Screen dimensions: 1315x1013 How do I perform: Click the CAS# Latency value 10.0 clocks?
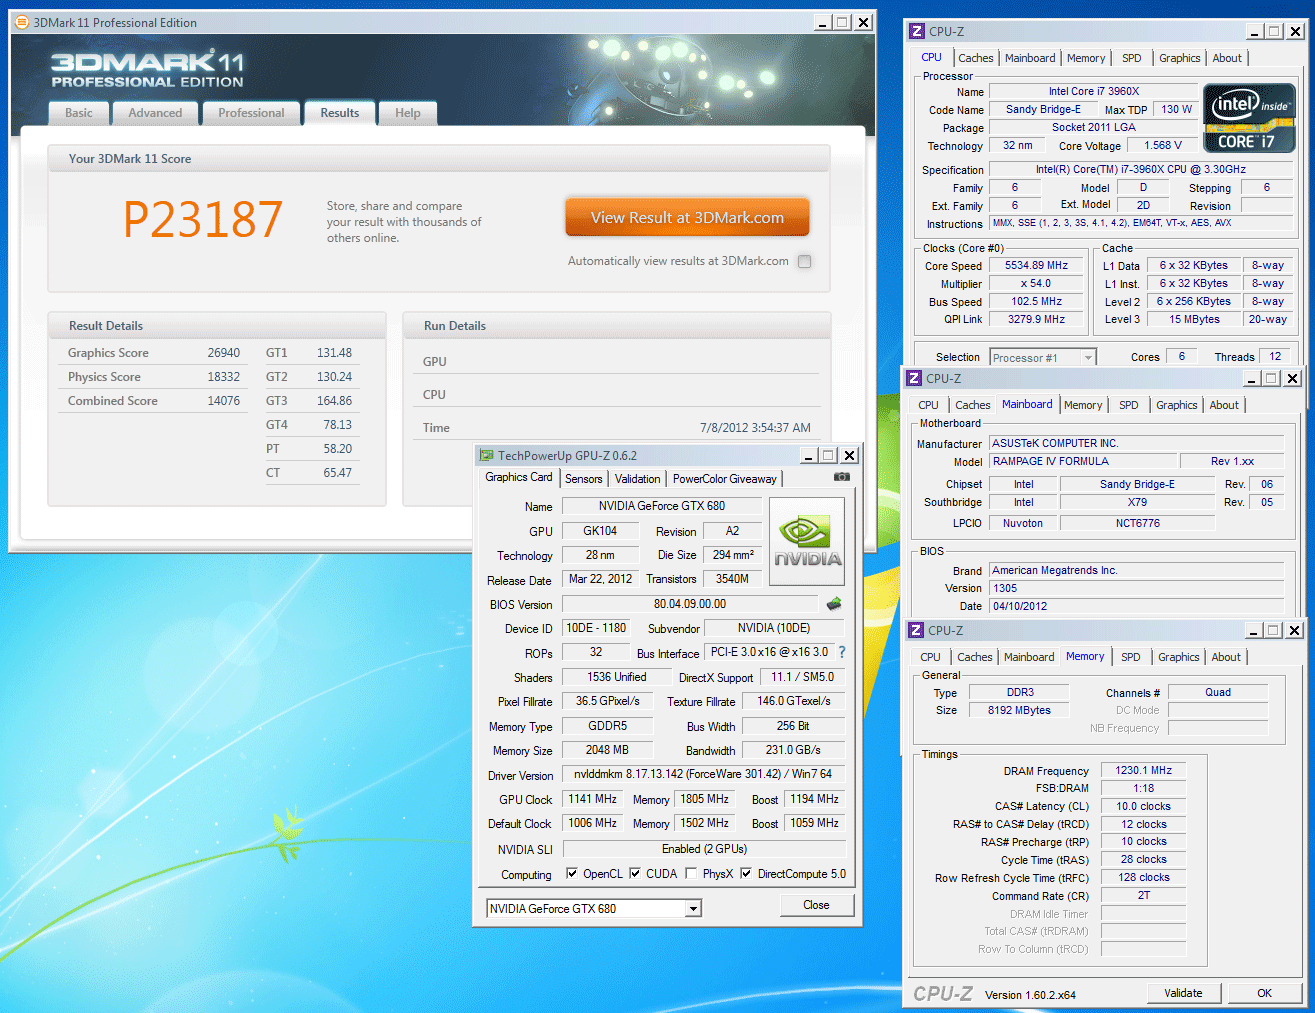(x=1144, y=807)
